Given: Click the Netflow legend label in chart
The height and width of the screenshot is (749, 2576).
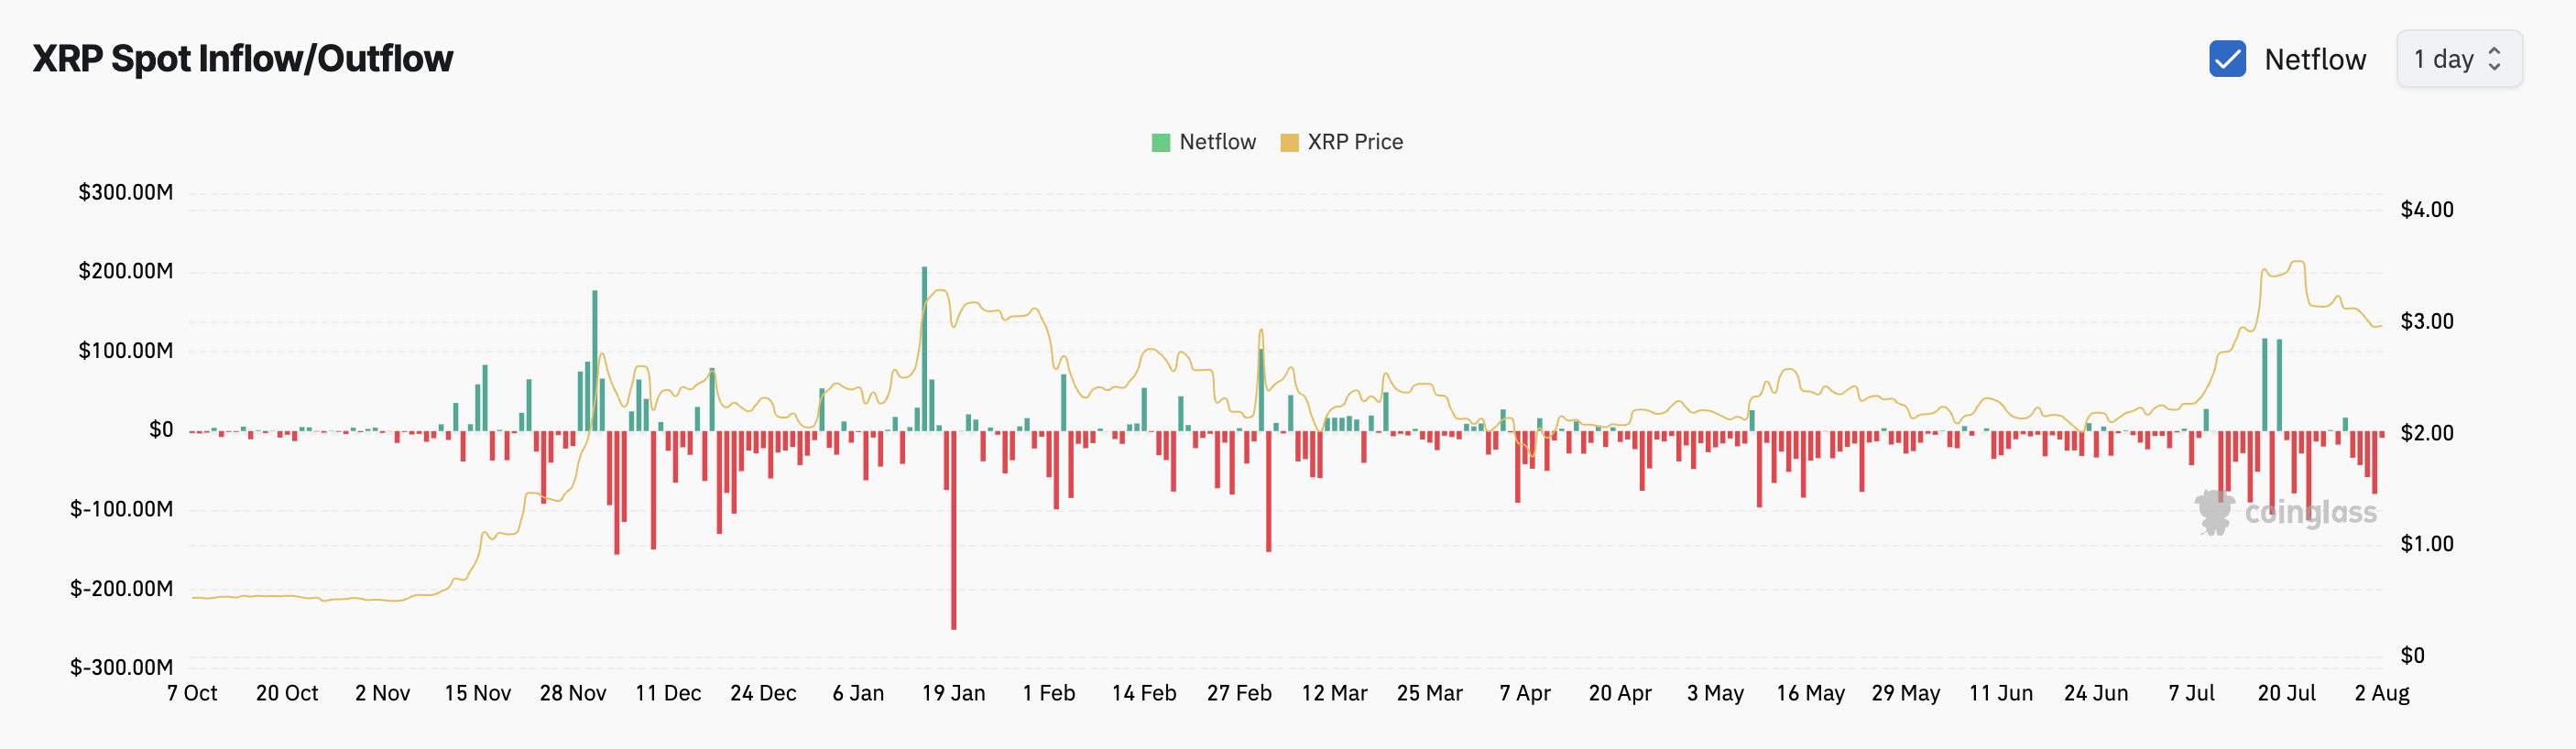Looking at the screenshot, I should (1217, 142).
